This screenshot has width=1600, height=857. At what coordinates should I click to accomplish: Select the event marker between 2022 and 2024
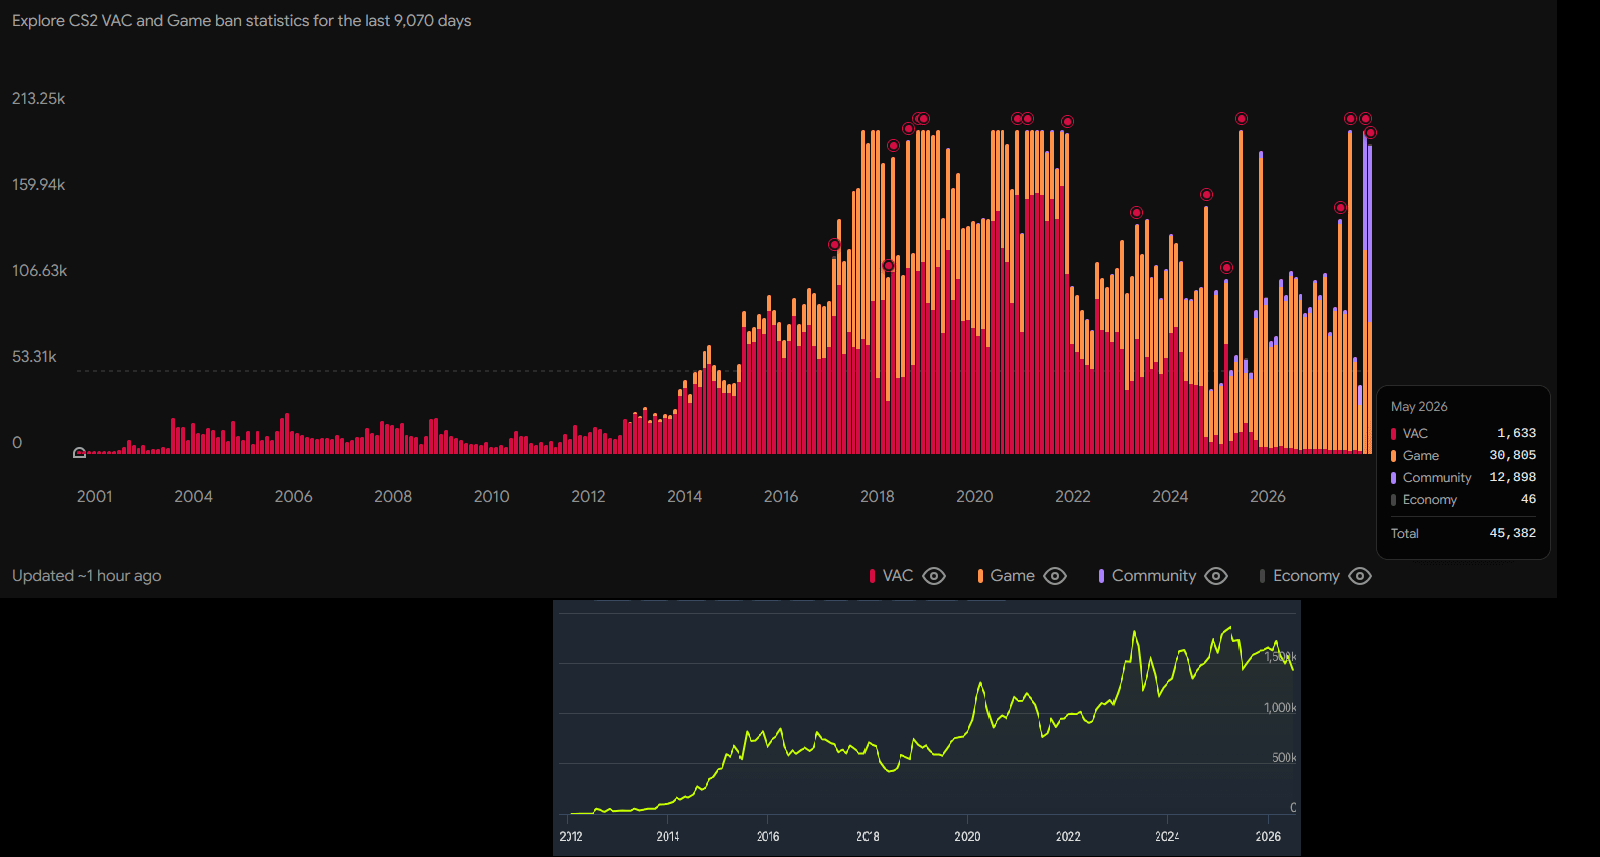click(x=1136, y=212)
